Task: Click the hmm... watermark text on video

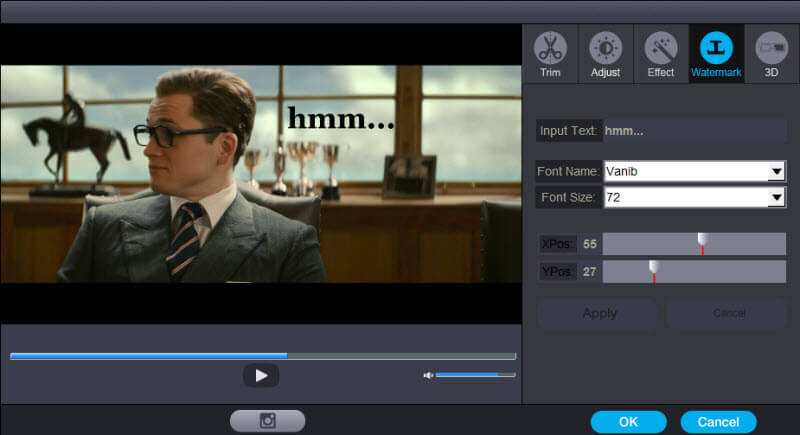Action: coord(341,118)
